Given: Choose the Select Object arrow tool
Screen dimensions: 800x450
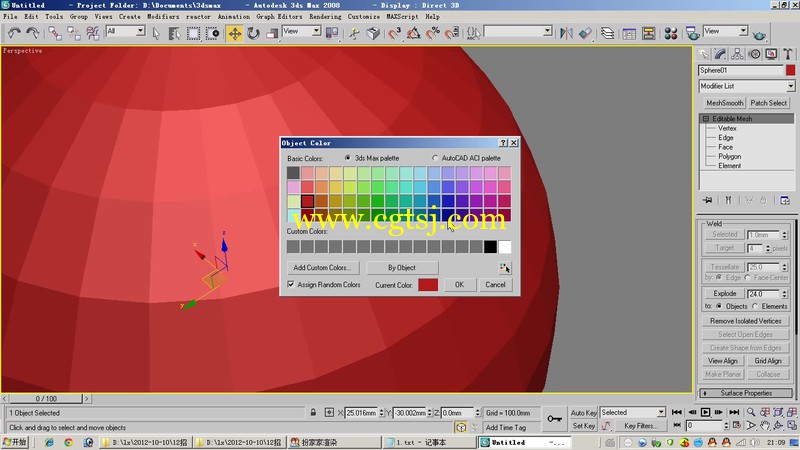Looking at the screenshot, I should [x=156, y=34].
